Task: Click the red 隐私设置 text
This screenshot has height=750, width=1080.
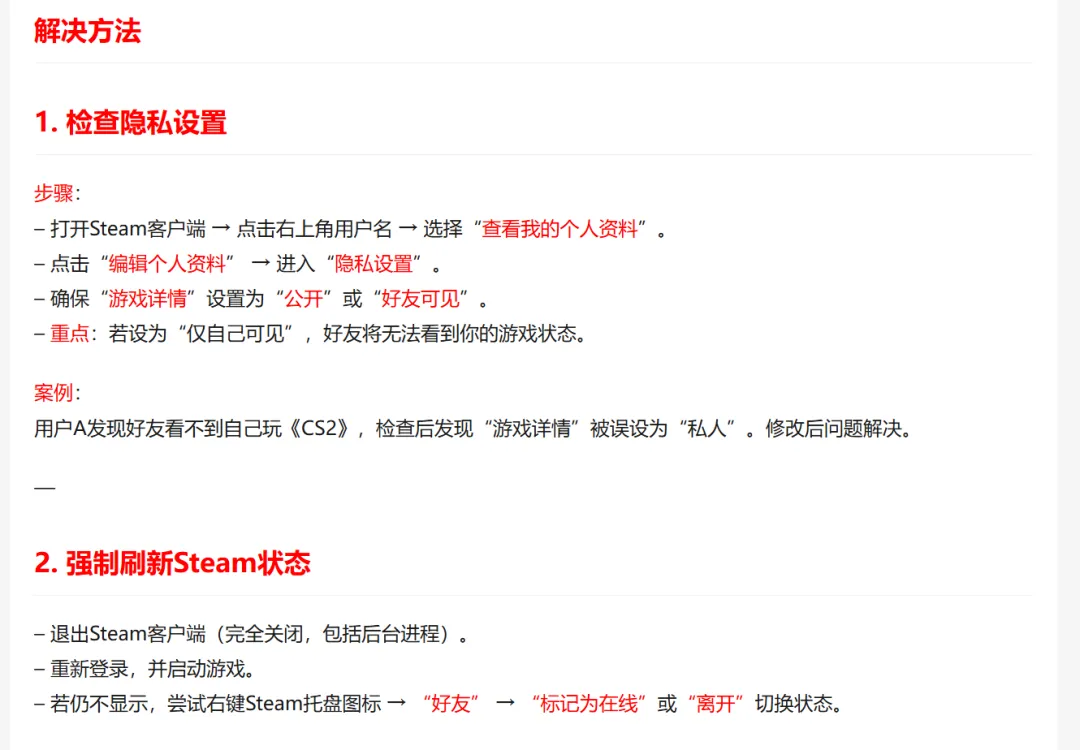Action: tap(373, 264)
